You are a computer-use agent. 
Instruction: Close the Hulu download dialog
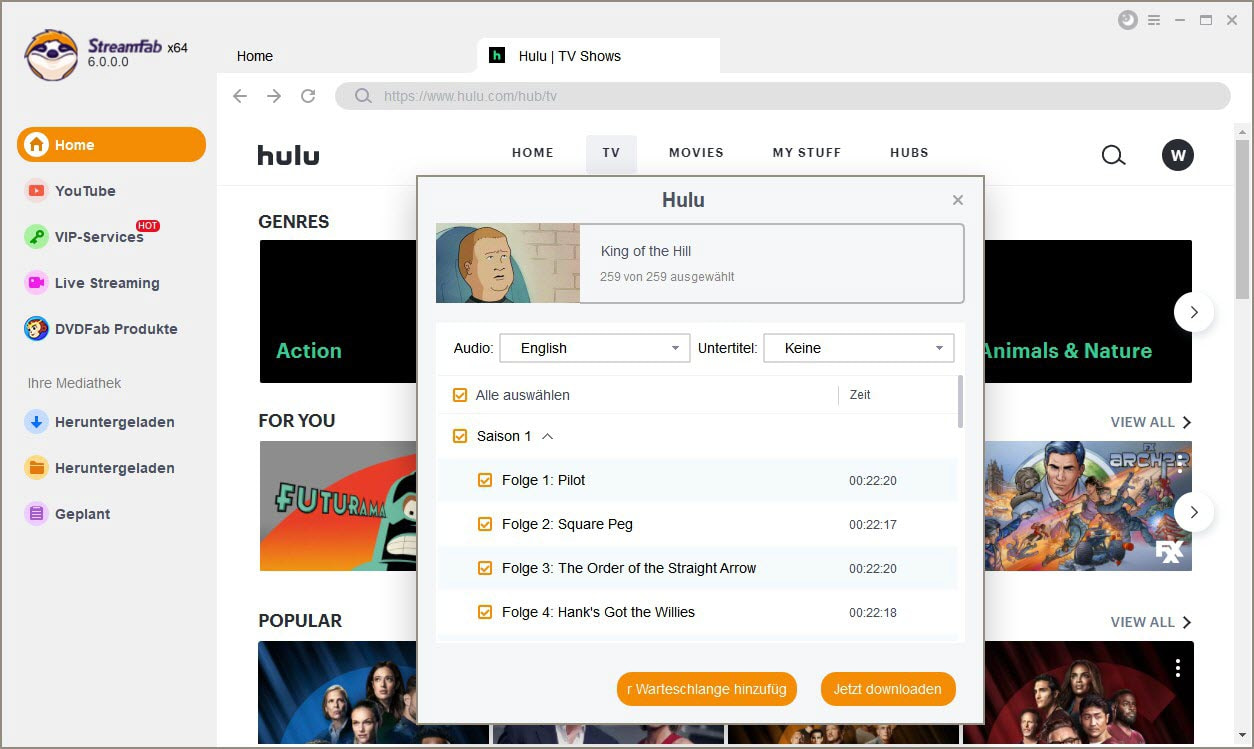[958, 200]
